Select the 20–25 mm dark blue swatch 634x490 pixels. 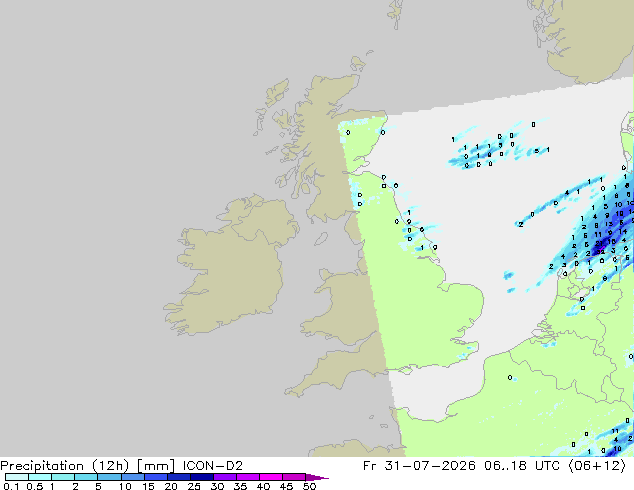pos(178,477)
